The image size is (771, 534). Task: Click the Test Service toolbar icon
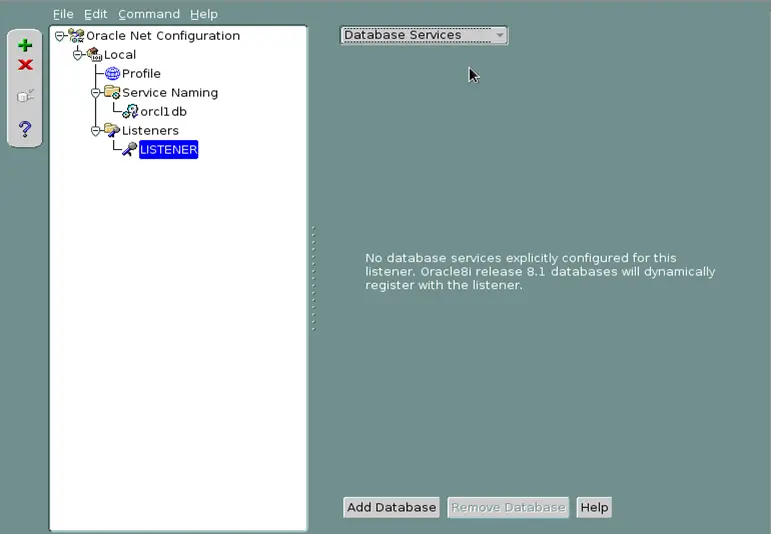tap(25, 96)
